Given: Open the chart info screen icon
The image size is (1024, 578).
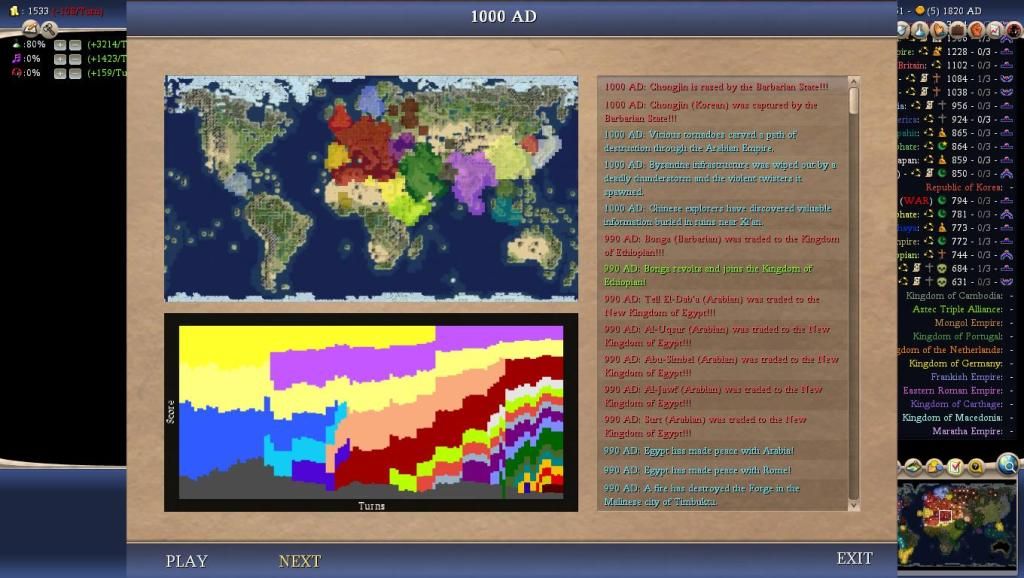Looking at the screenshot, I should [x=995, y=29].
